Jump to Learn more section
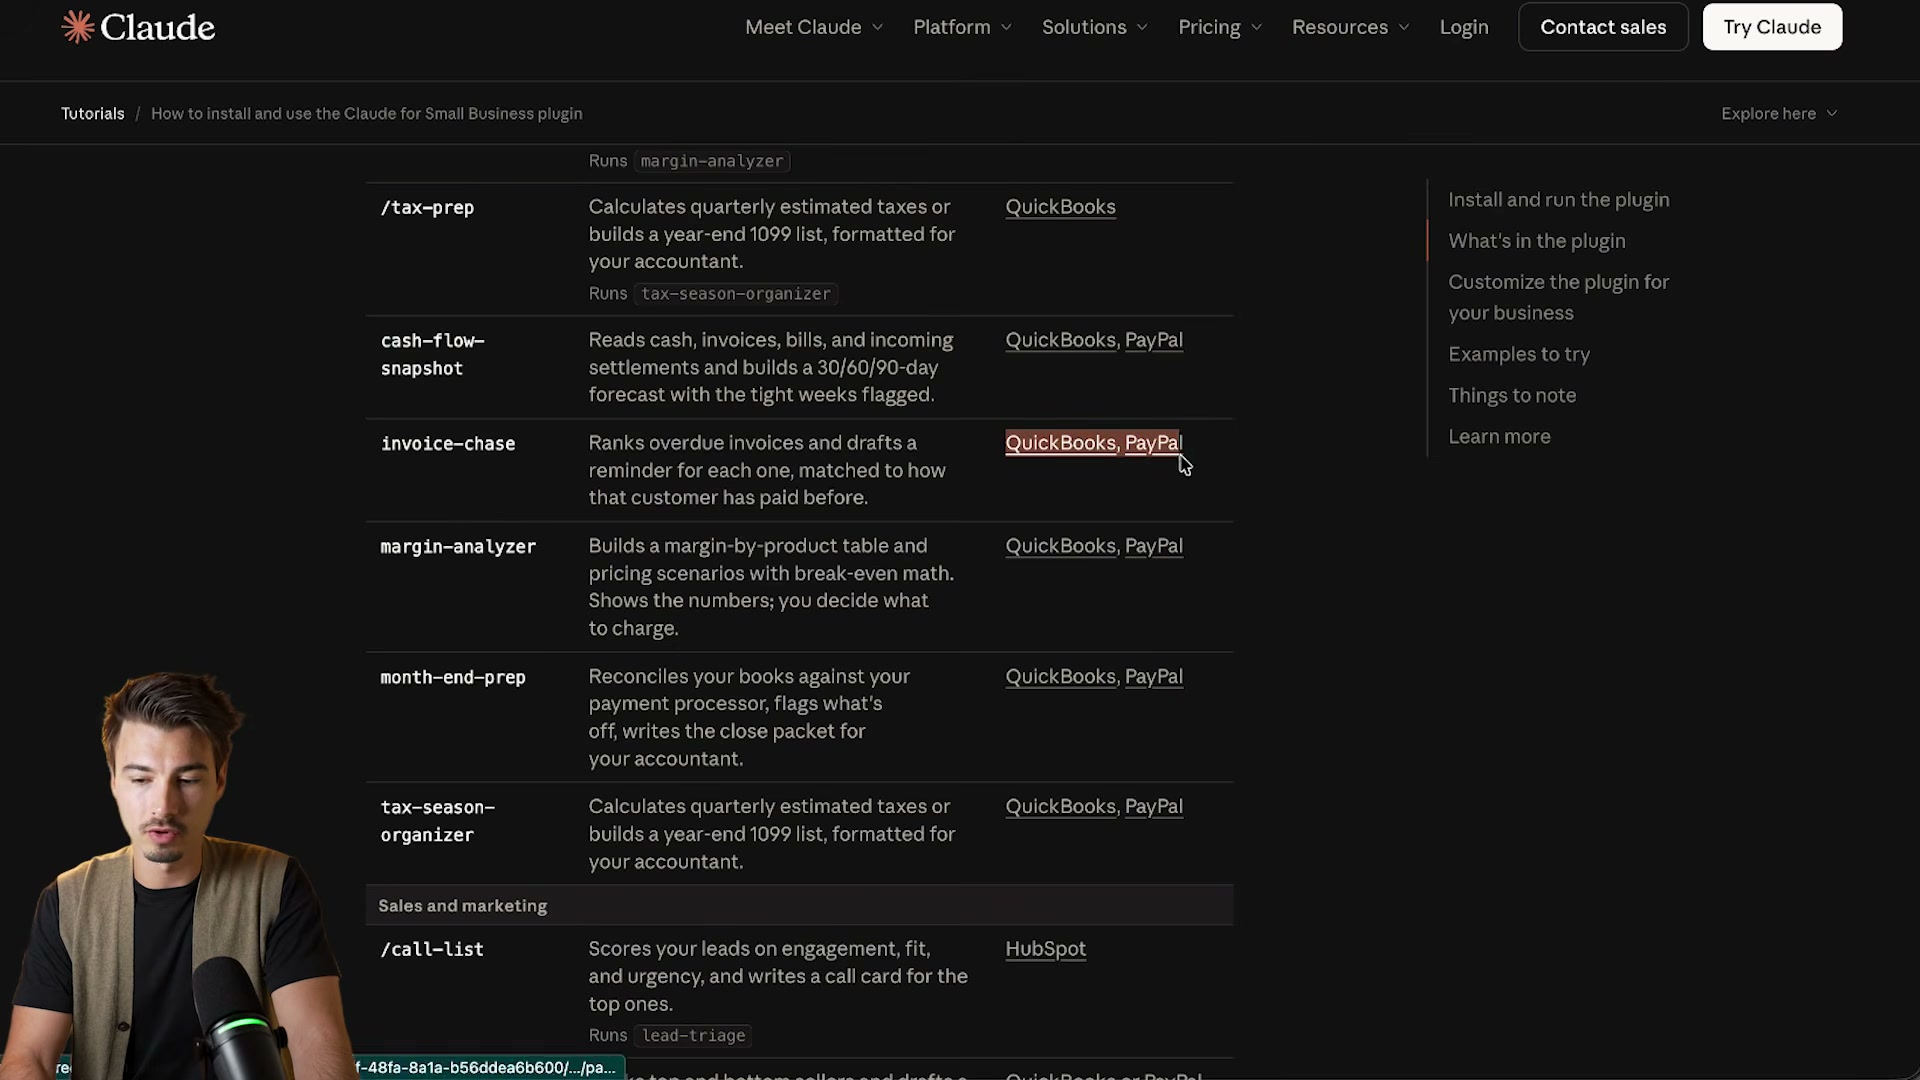The width and height of the screenshot is (1920, 1080). [x=1499, y=436]
